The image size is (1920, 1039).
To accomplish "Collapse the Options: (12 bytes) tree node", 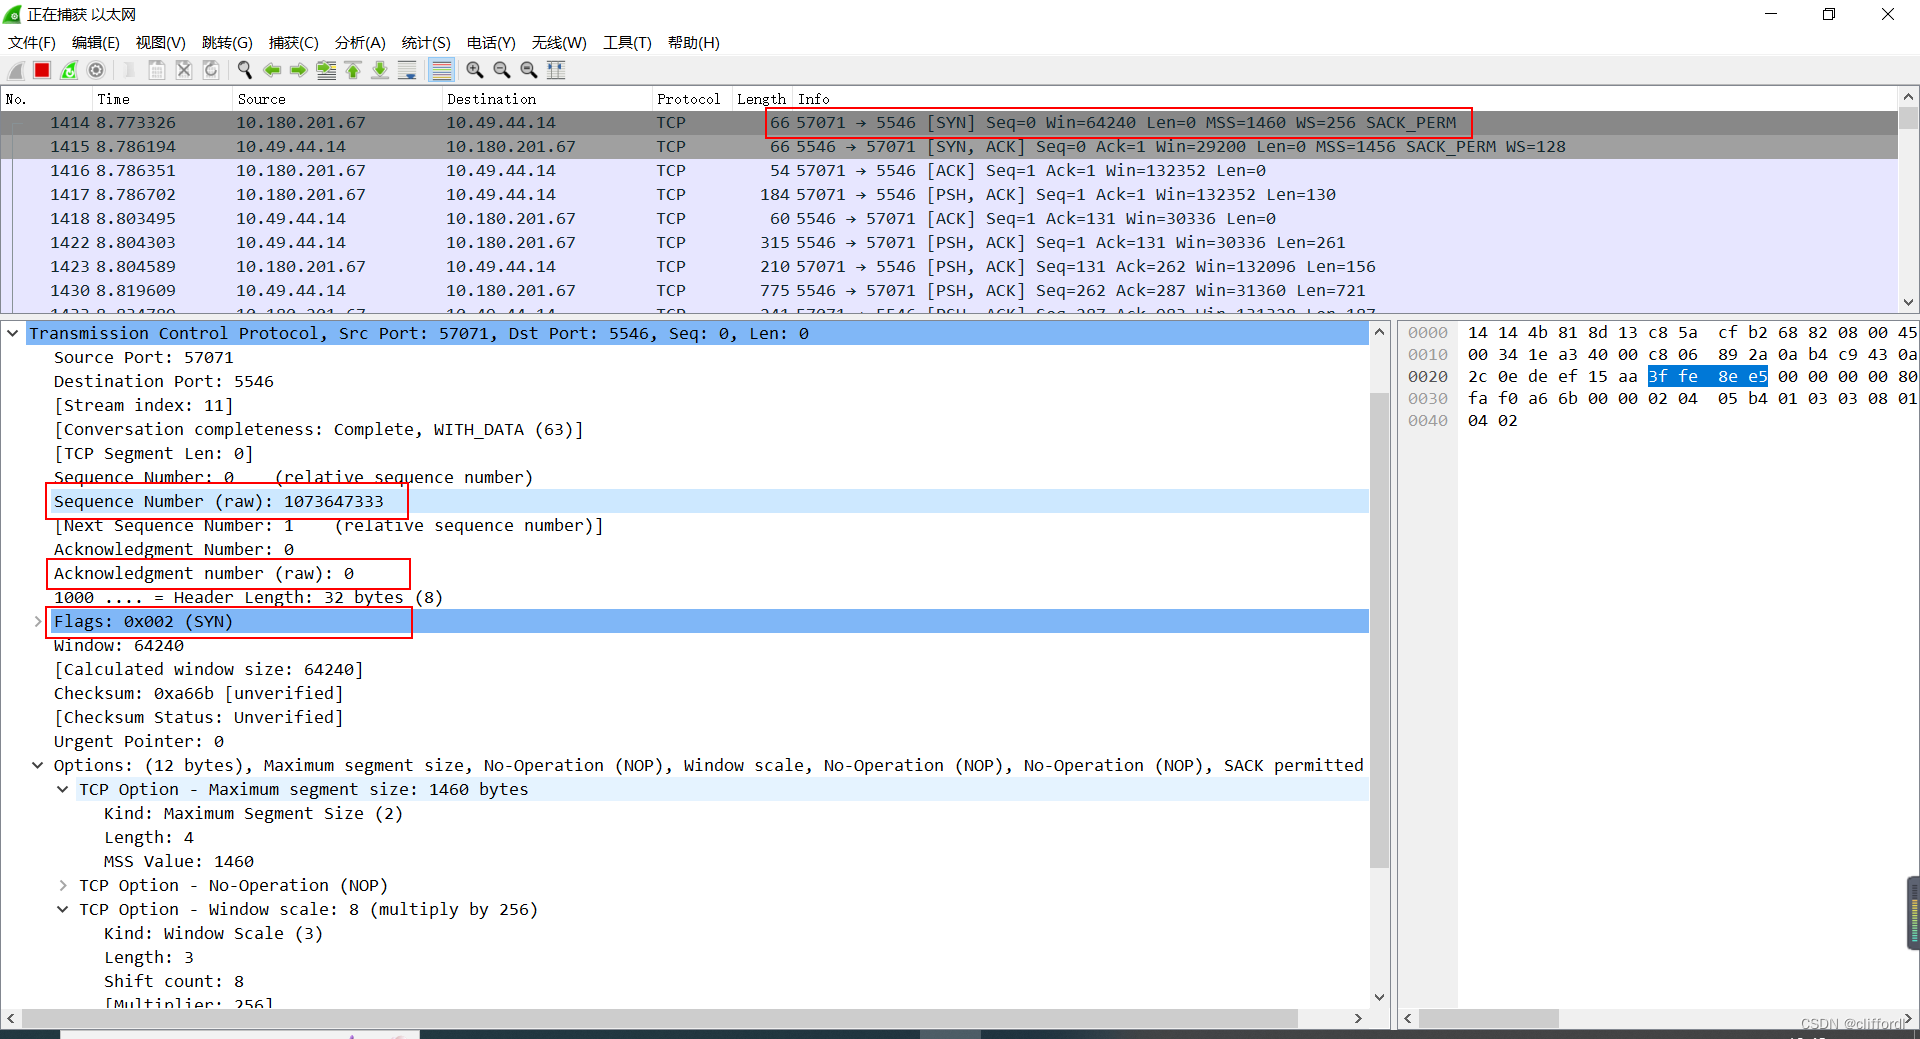I will click(x=38, y=766).
